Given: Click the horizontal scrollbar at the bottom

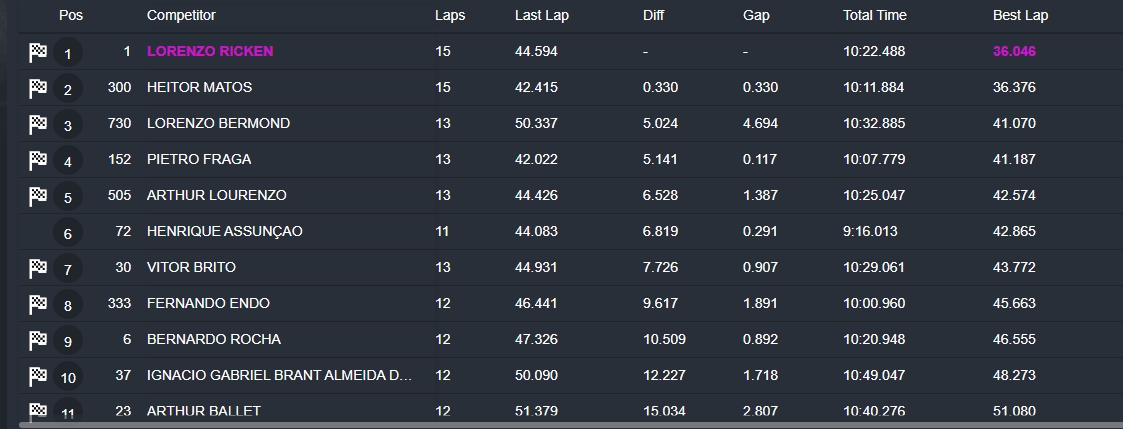Looking at the screenshot, I should click(571, 425).
